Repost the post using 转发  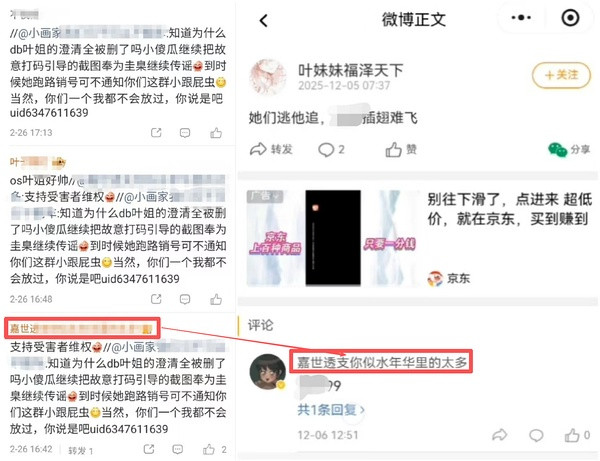[271, 149]
